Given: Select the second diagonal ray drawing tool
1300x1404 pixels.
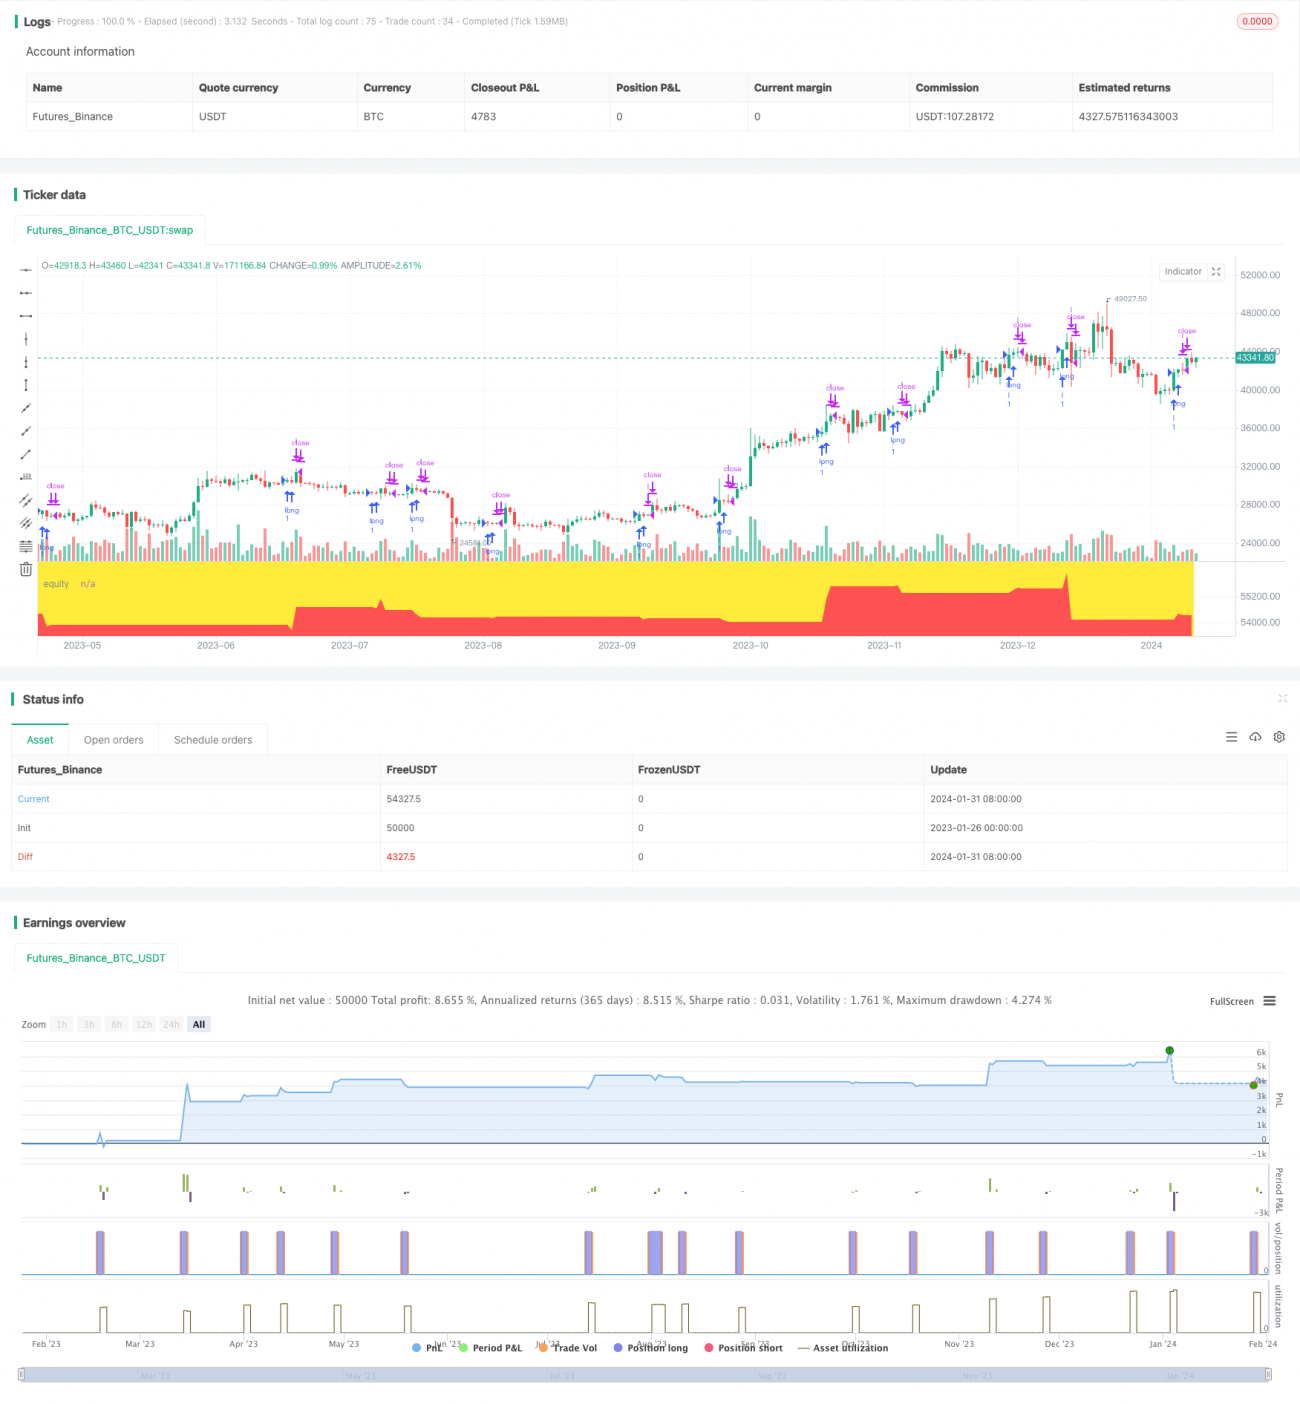Looking at the screenshot, I should pyautogui.click(x=26, y=431).
